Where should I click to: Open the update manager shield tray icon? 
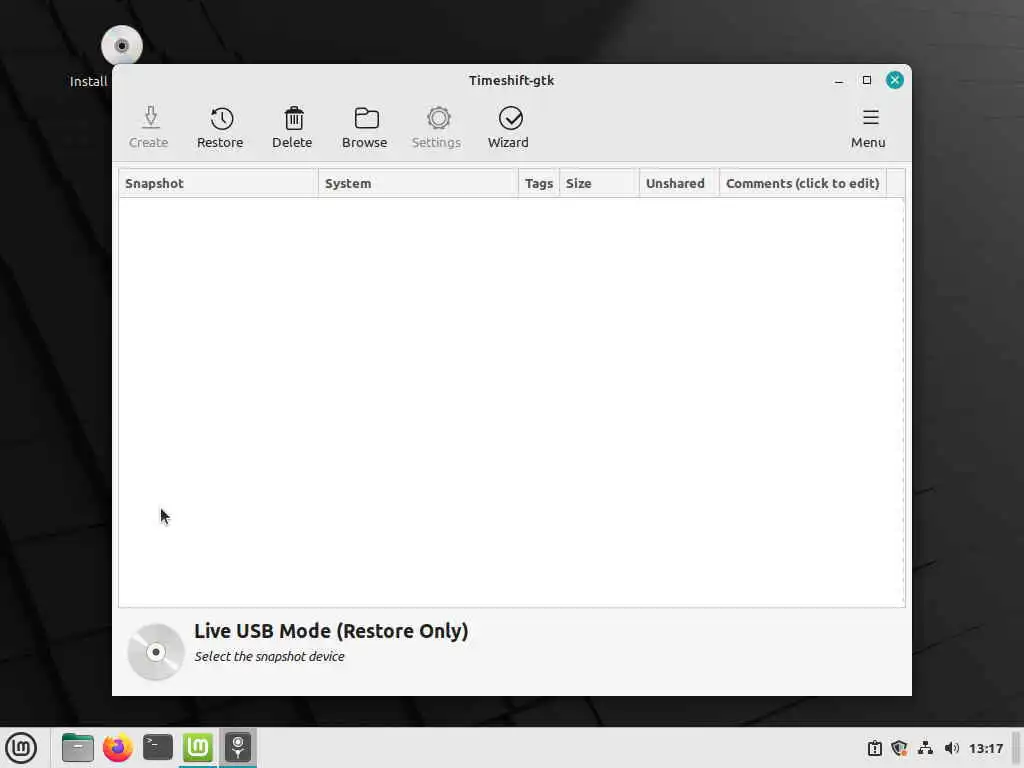coord(899,748)
